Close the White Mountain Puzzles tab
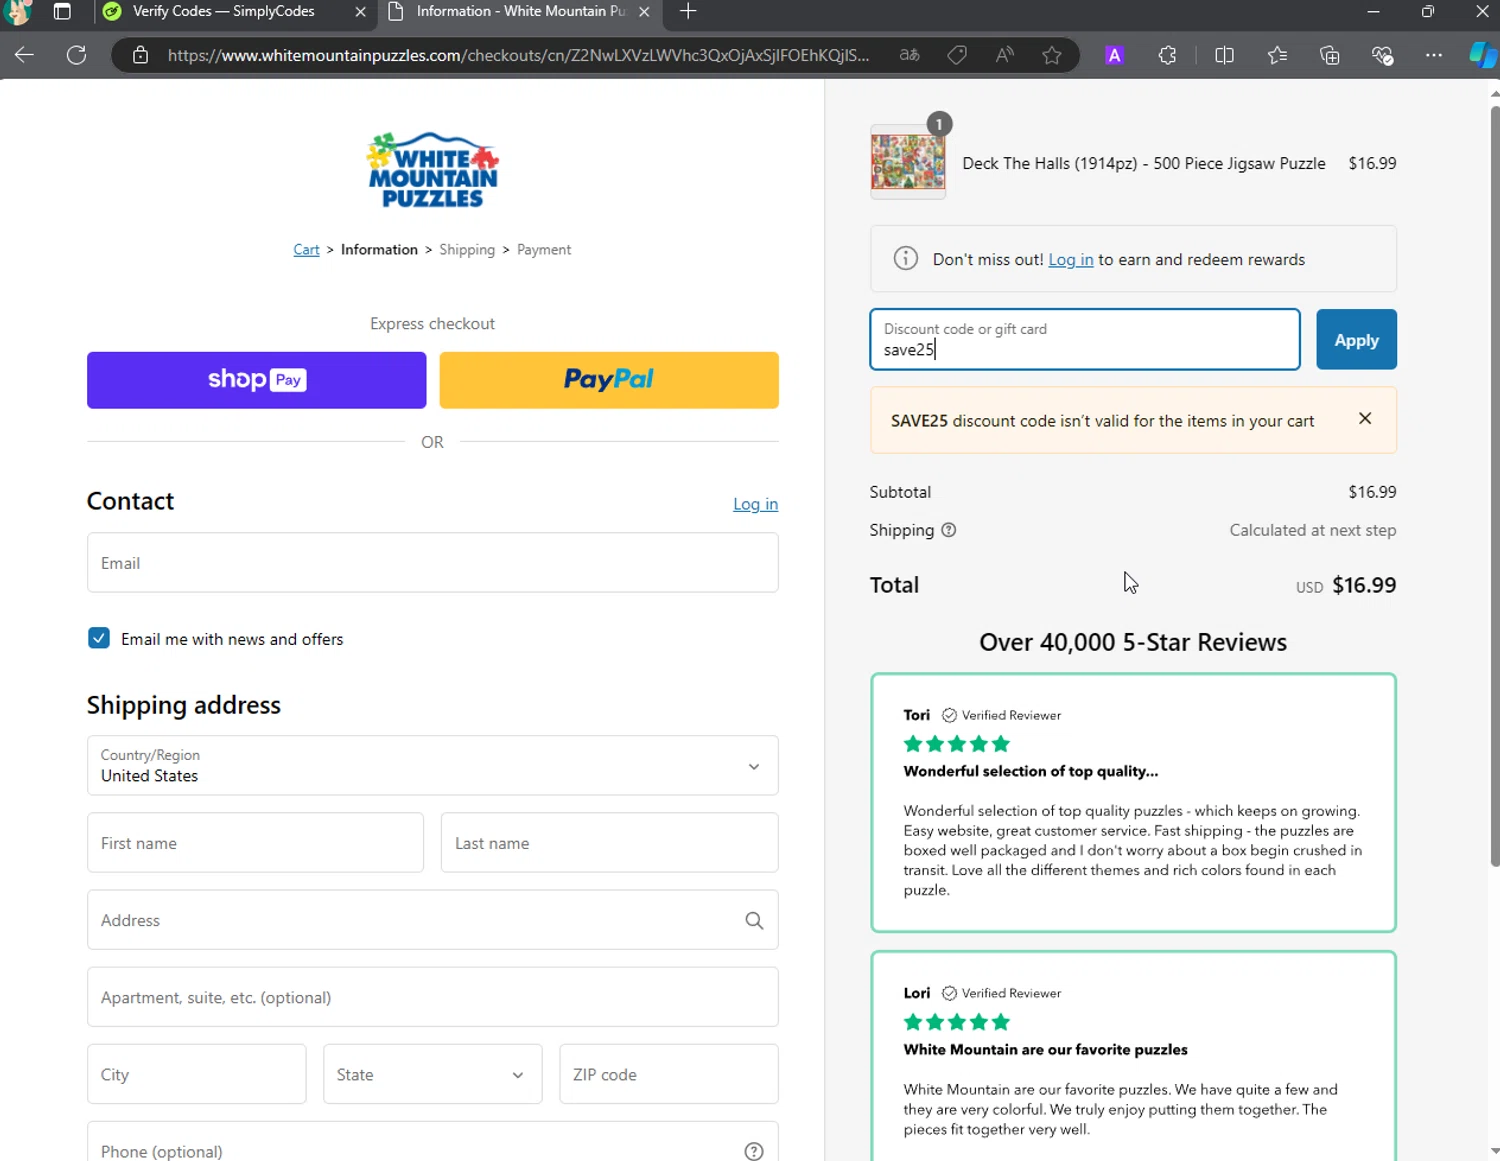Viewport: 1500px width, 1161px height. (644, 12)
